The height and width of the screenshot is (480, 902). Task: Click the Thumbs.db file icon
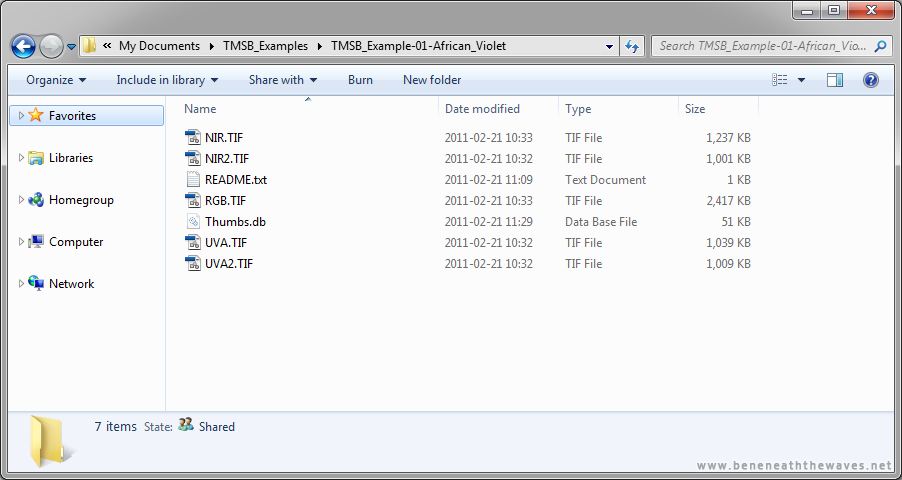192,222
